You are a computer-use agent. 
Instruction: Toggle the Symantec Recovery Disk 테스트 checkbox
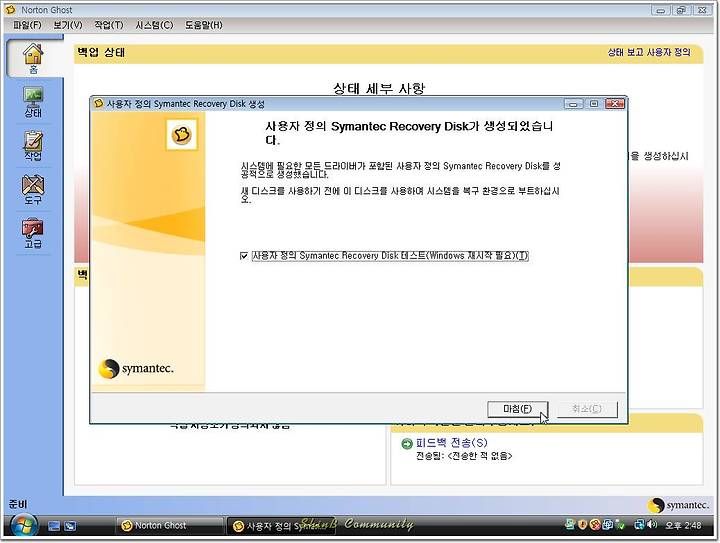point(244,256)
